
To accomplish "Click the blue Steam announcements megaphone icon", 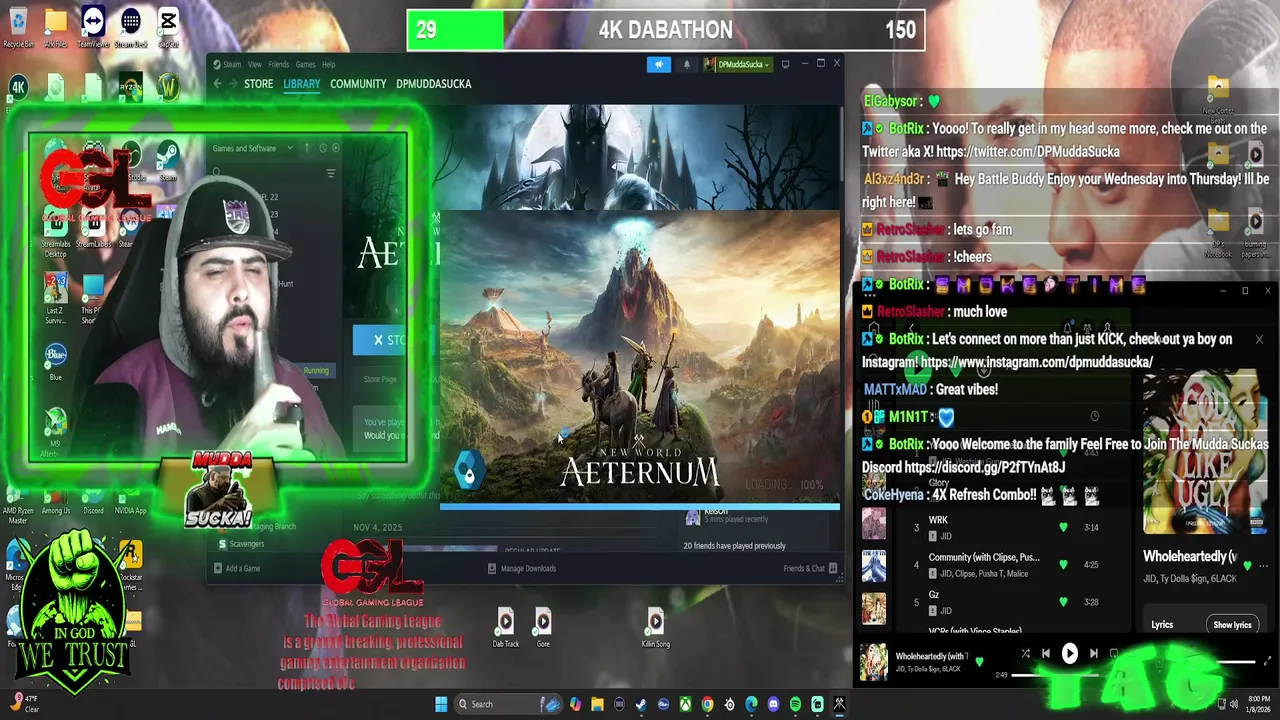I will (x=658, y=64).
